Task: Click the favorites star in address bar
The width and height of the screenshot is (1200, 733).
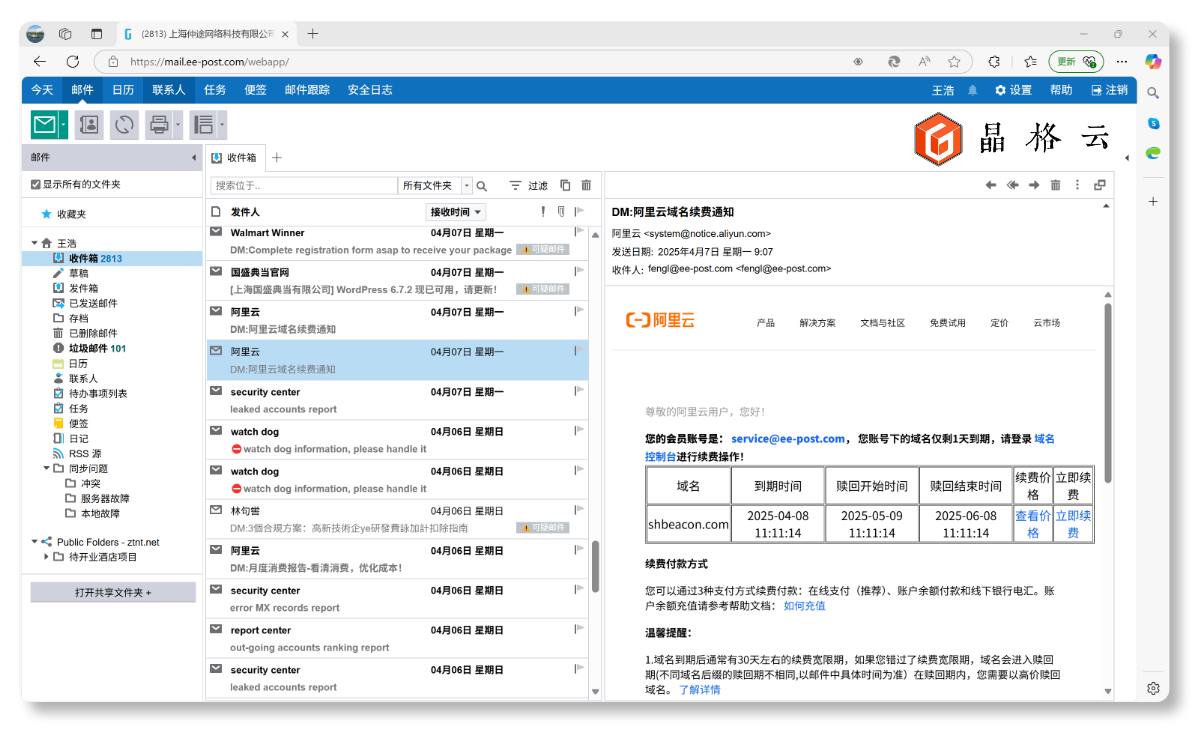Action: [x=954, y=61]
